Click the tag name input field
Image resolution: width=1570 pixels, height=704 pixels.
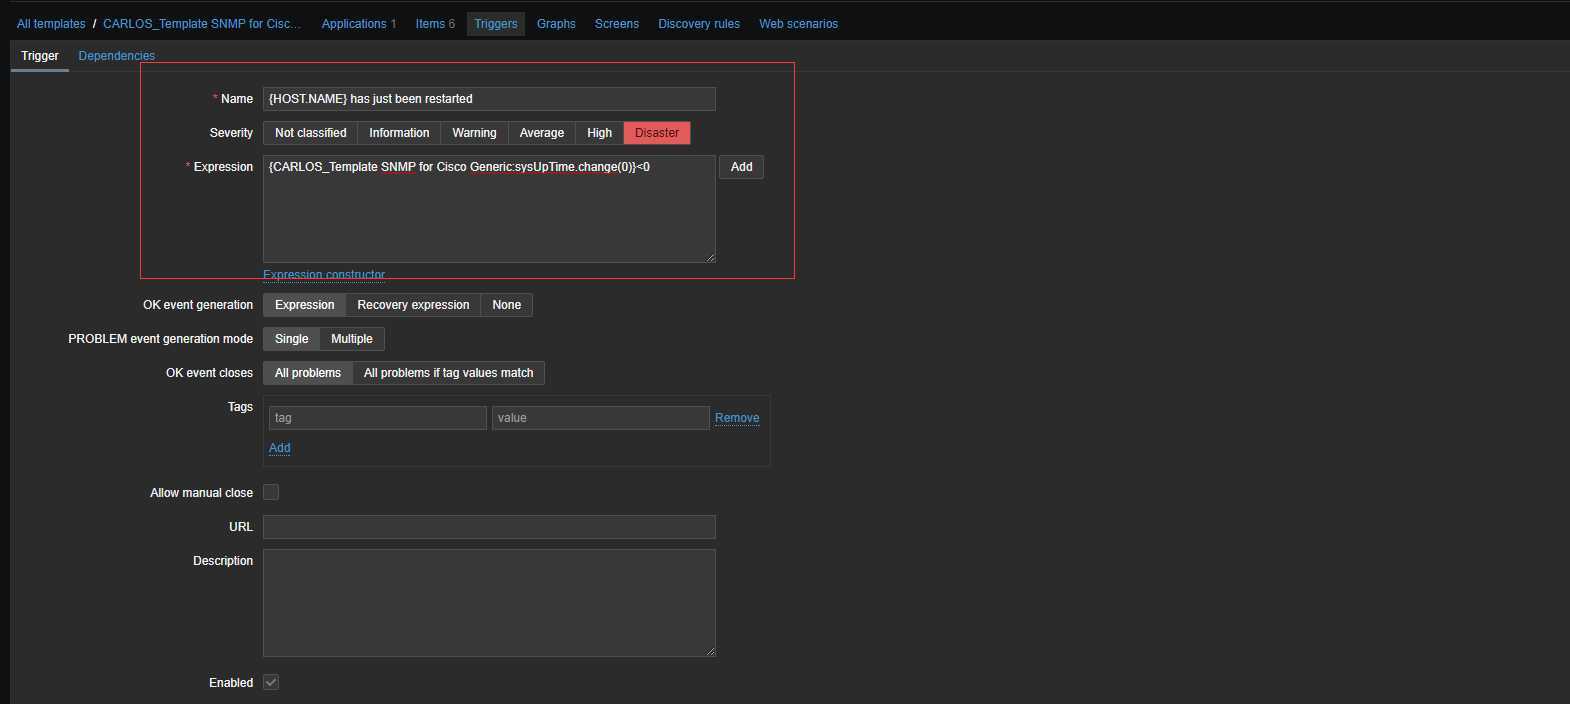click(378, 418)
